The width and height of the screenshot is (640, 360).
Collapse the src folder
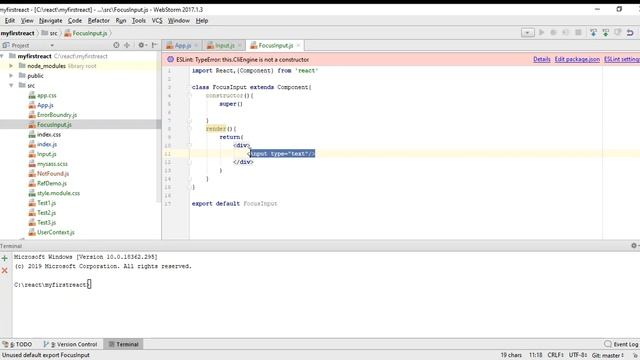point(11,85)
